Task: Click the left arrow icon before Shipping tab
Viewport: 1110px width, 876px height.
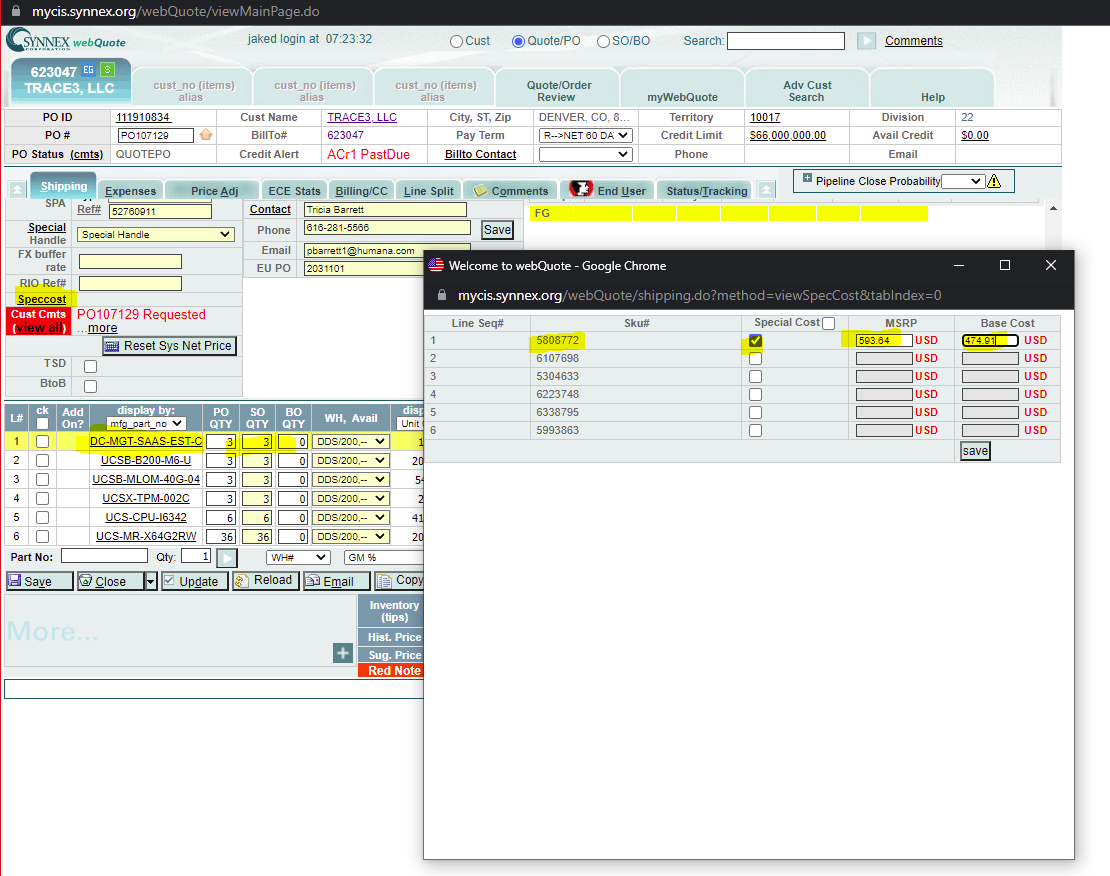Action: (x=18, y=189)
